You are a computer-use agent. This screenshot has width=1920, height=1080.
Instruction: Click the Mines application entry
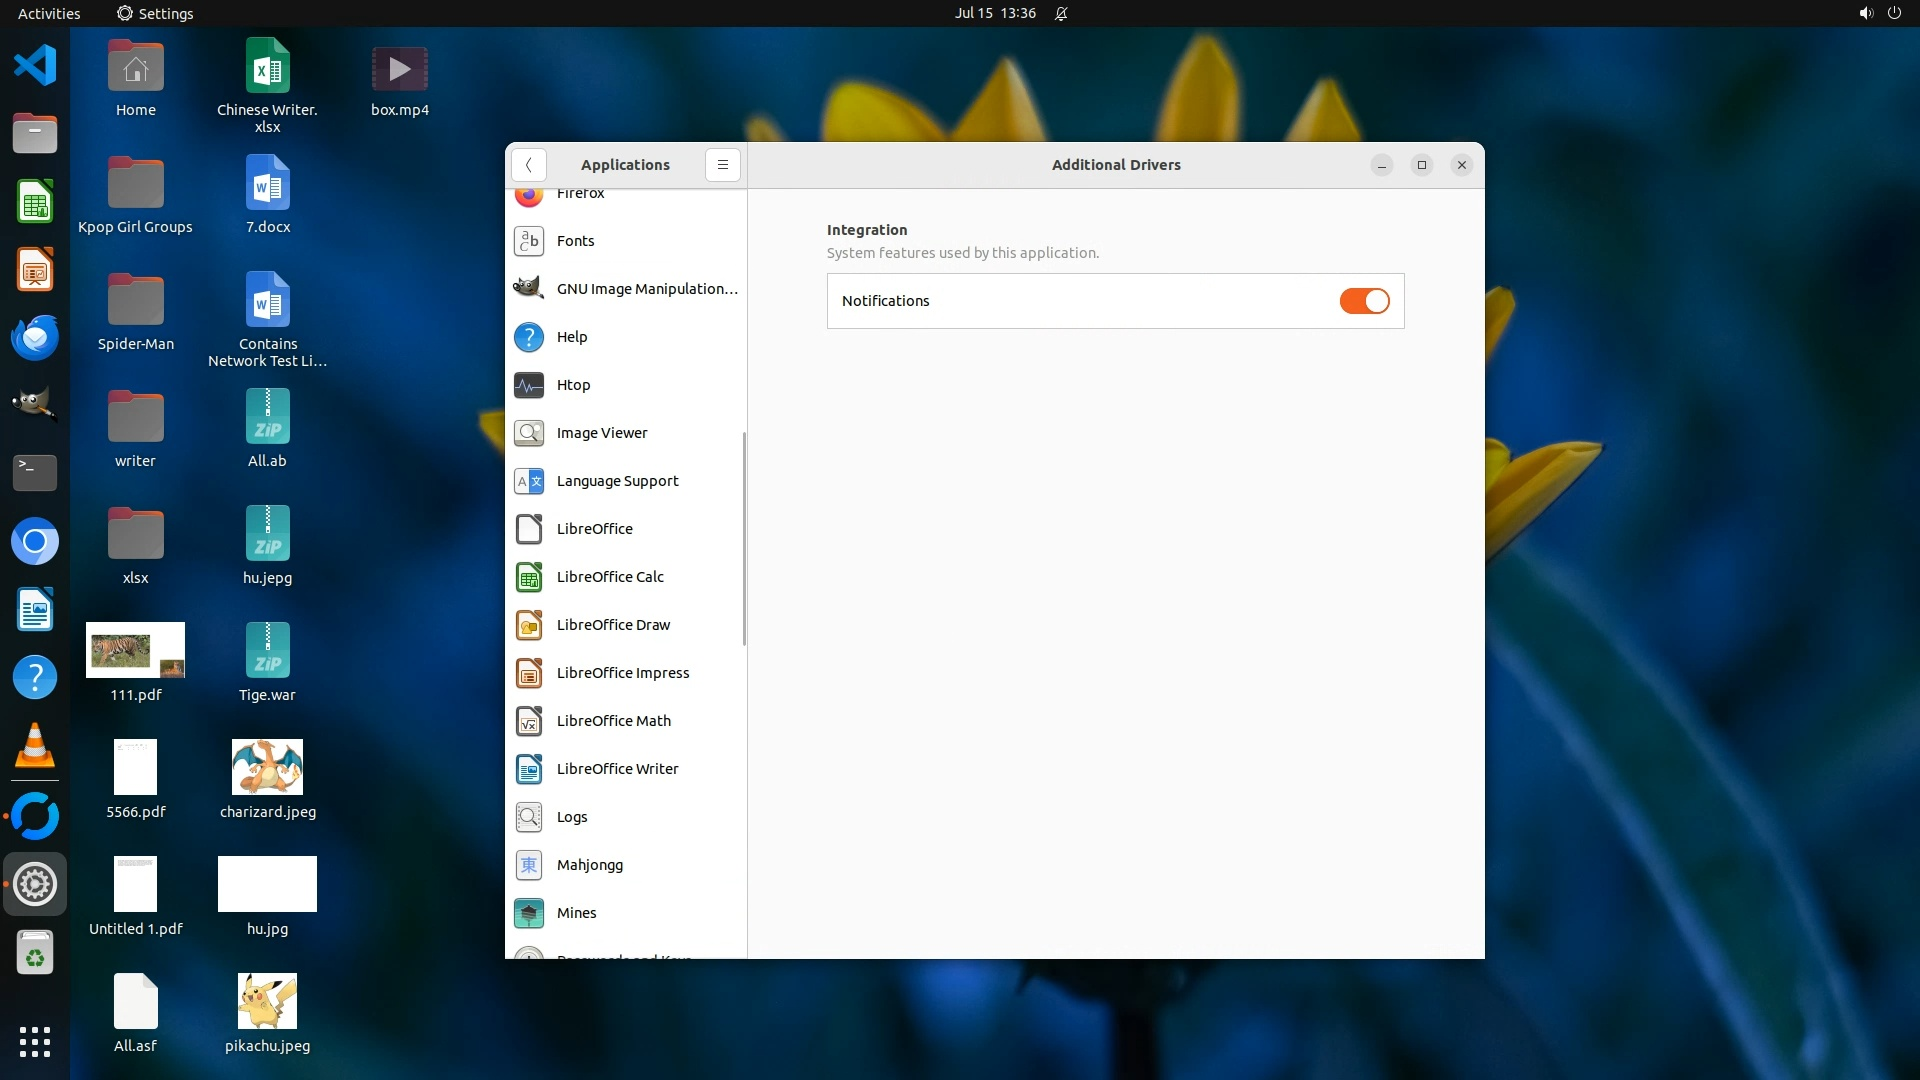tap(576, 913)
